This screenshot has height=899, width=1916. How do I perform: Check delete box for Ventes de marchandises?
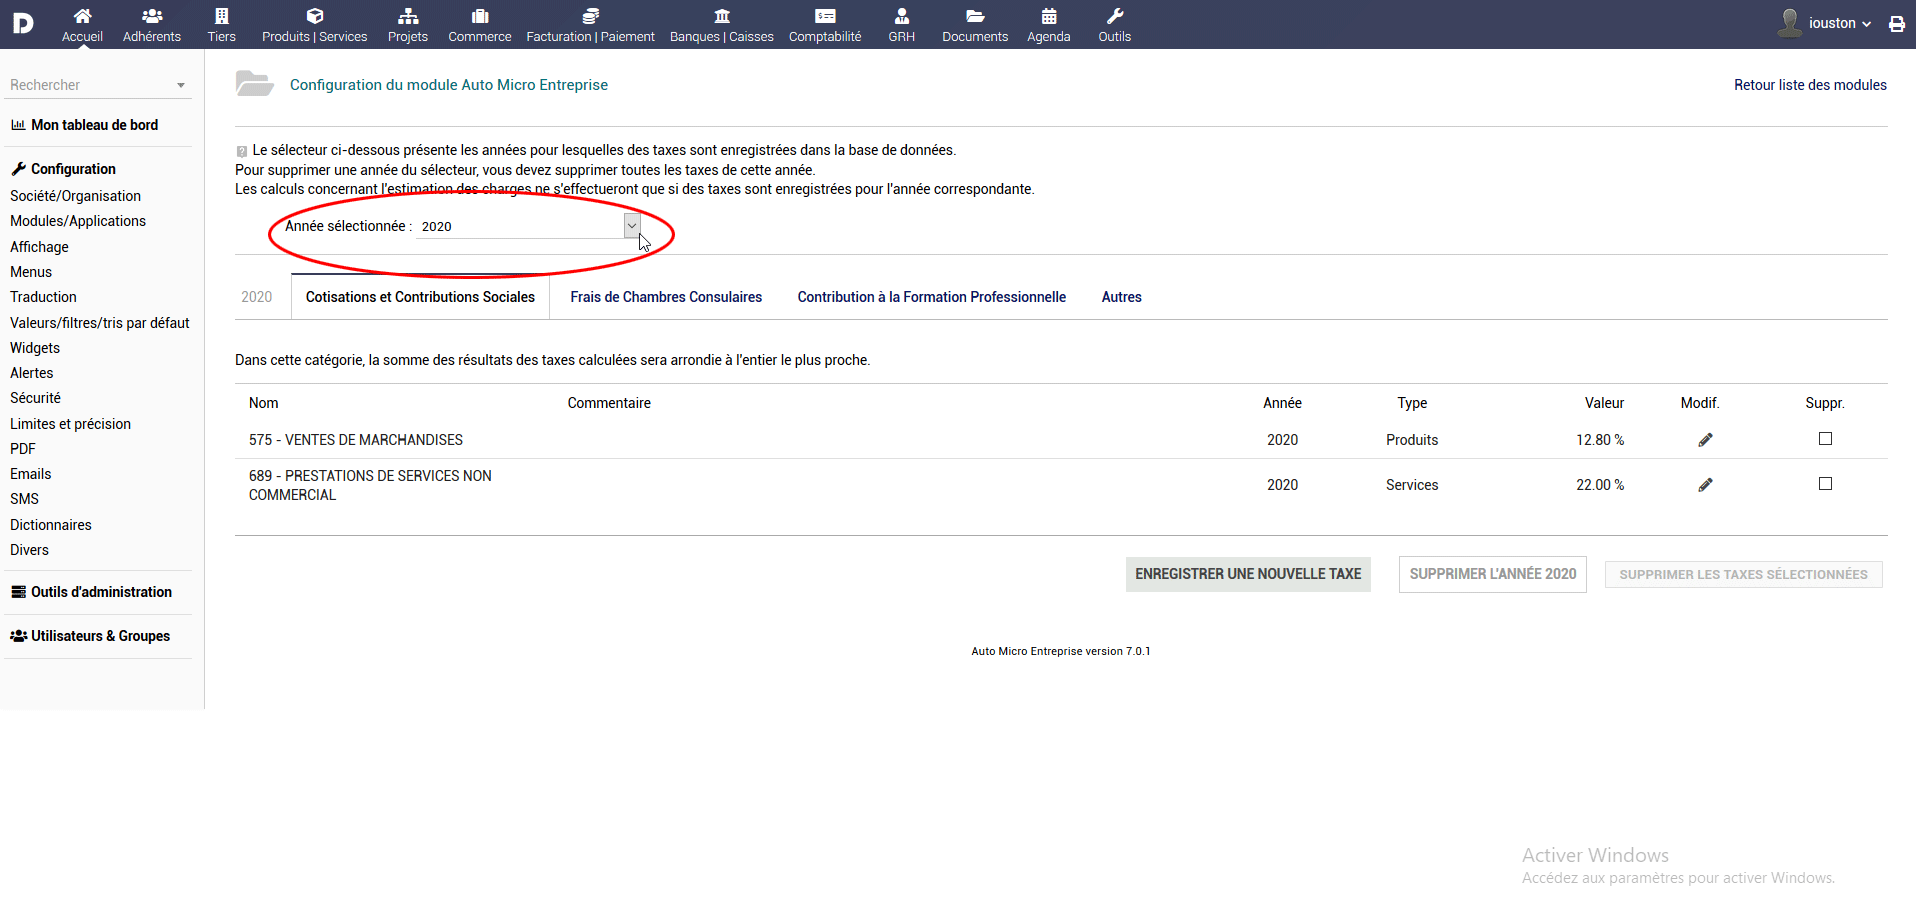coord(1825,439)
